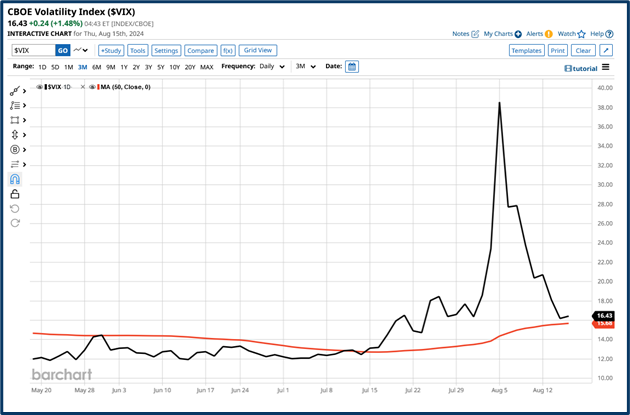The width and height of the screenshot is (630, 415).
Task: Click the +Study button
Action: [111, 51]
